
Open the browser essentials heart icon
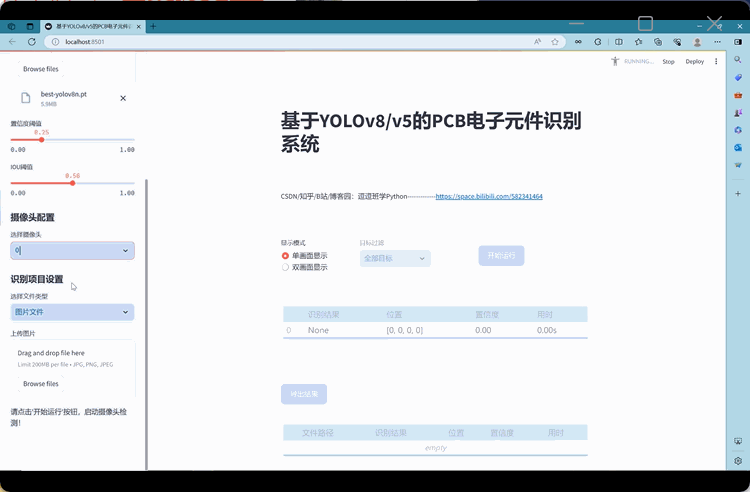677,42
